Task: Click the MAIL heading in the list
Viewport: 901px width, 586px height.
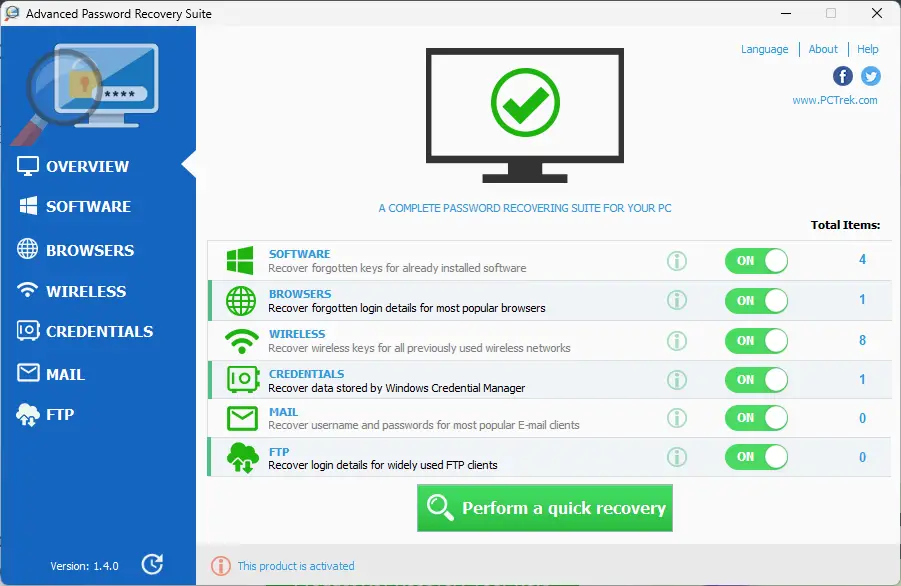Action: (x=283, y=412)
